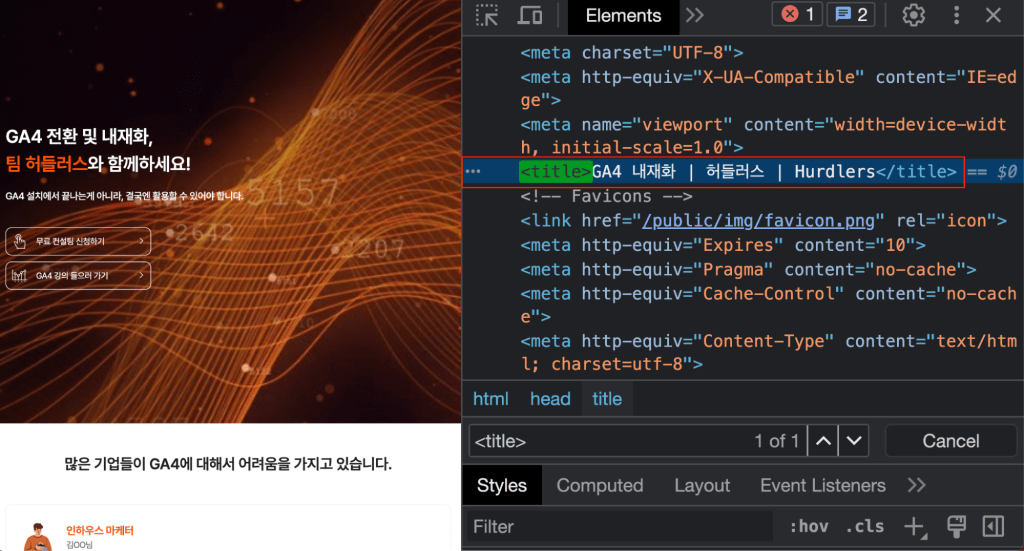Viewport: 1024px width, 551px height.
Task: Toggle the :hov element state
Action: pyautogui.click(x=809, y=526)
